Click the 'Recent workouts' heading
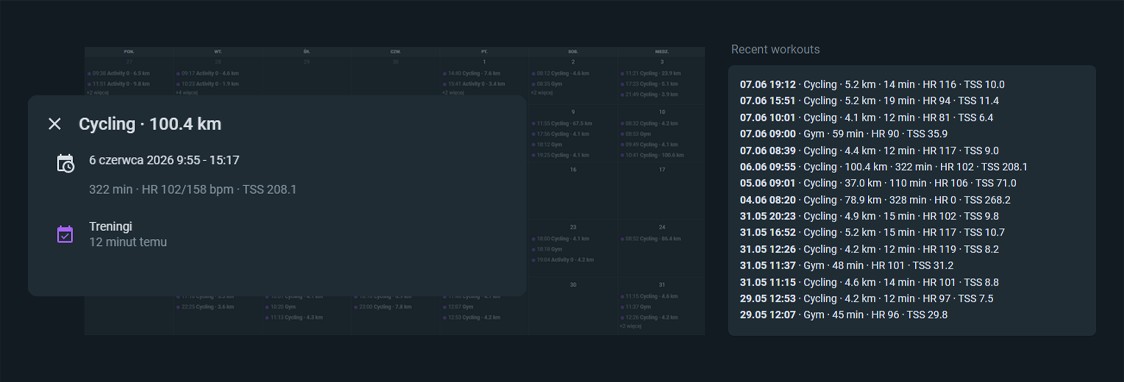 [775, 49]
